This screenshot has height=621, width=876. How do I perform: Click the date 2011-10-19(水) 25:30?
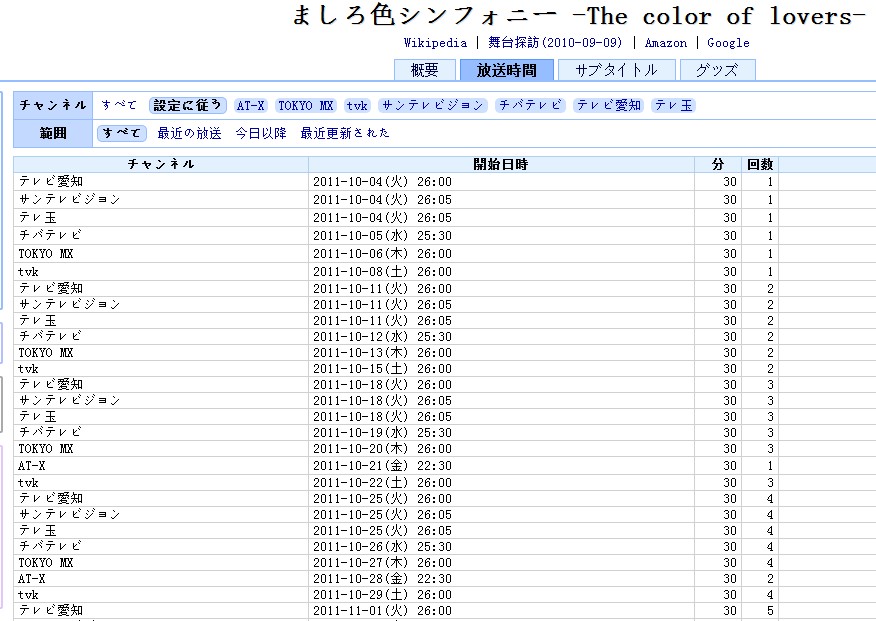tap(382, 433)
